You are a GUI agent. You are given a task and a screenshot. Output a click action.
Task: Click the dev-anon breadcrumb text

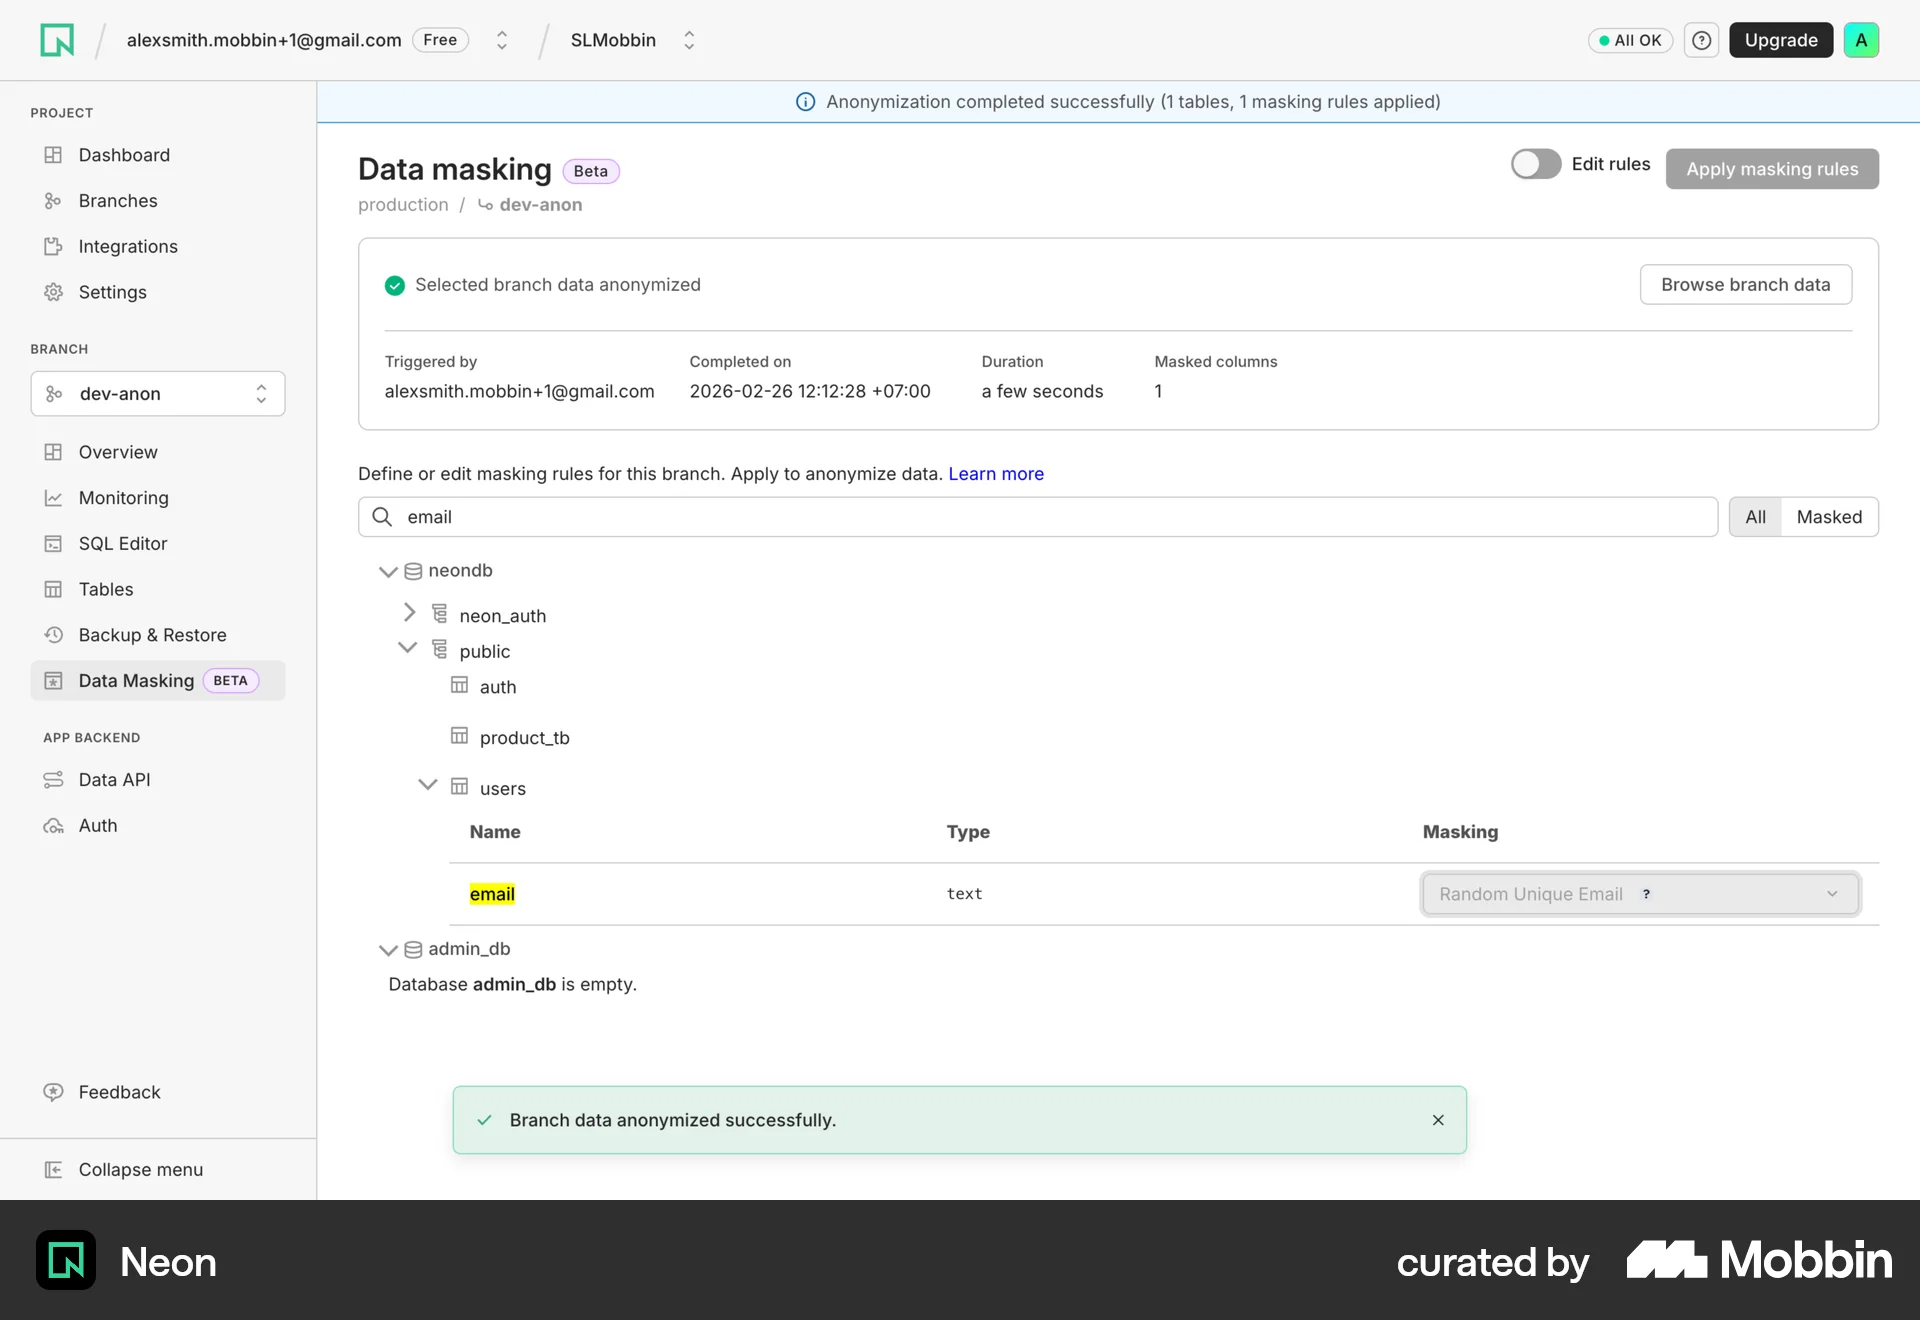point(541,205)
